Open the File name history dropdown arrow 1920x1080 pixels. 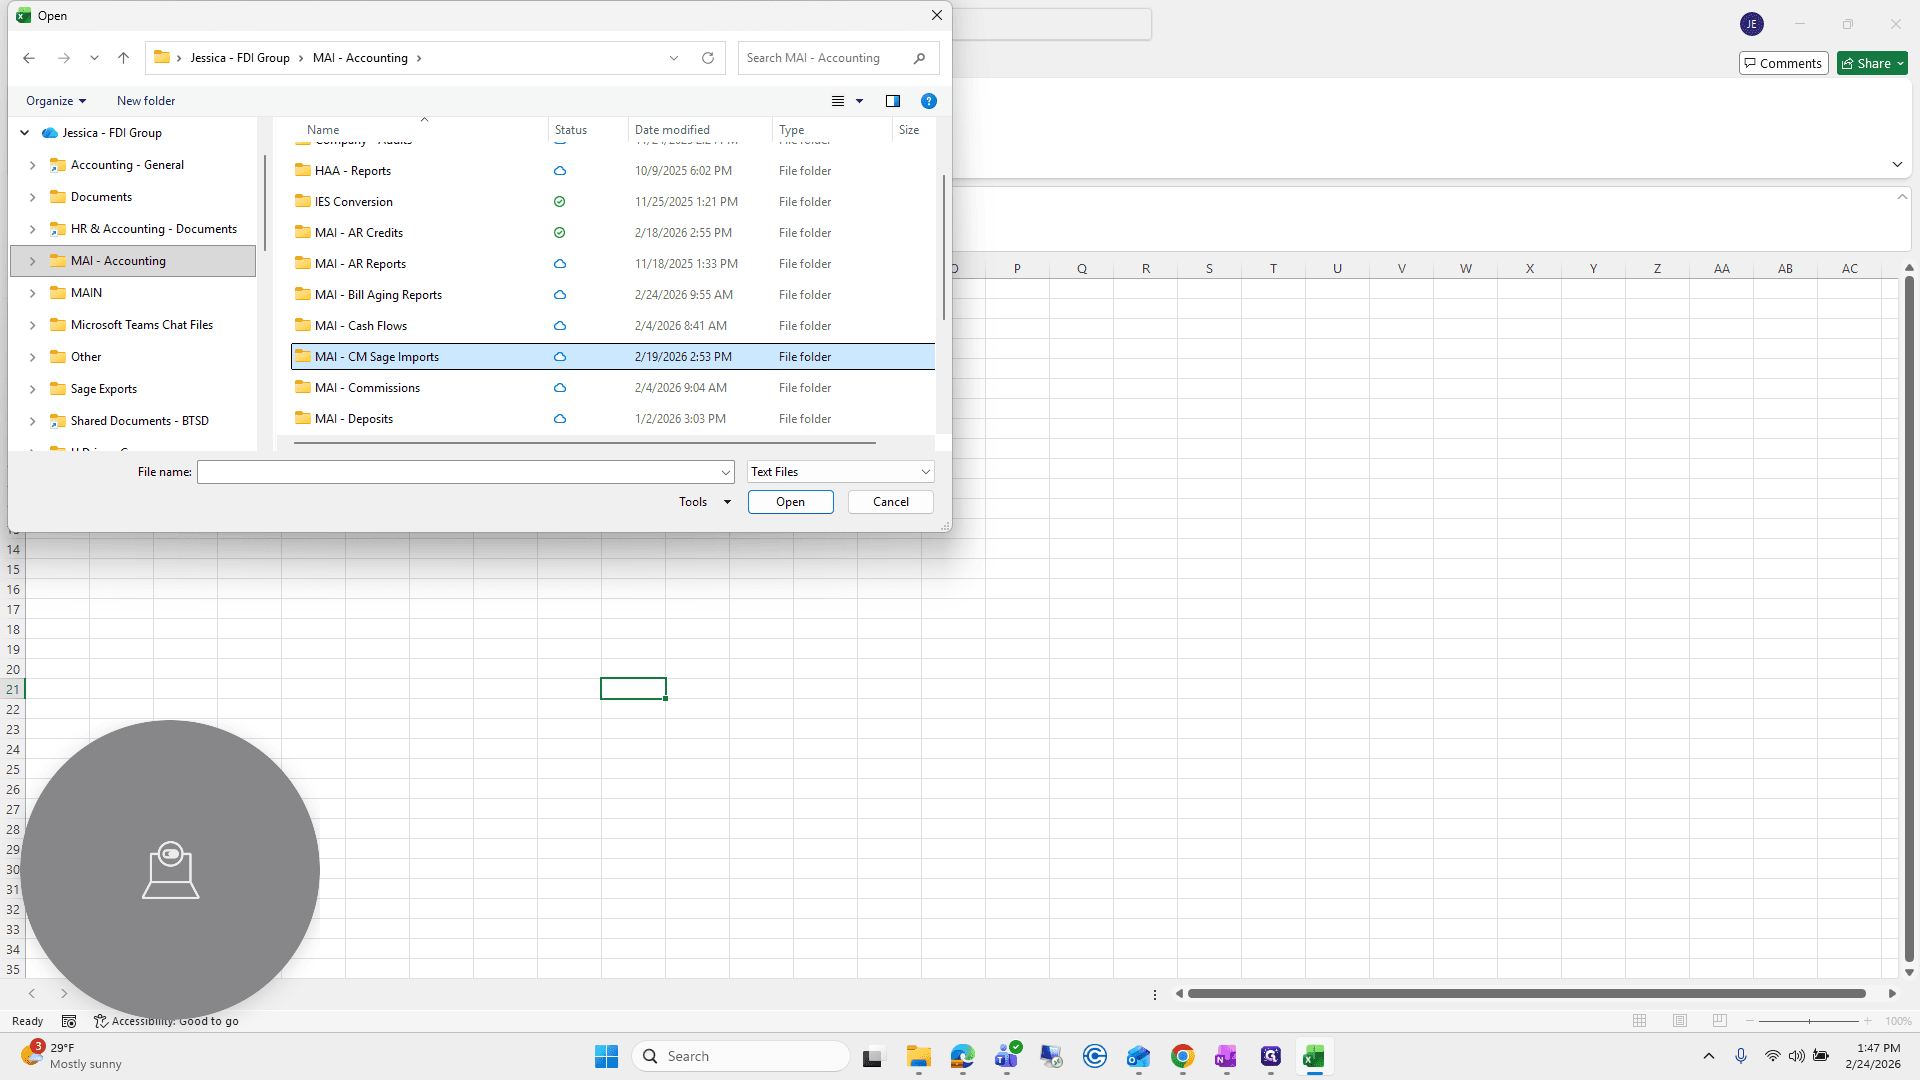(x=725, y=472)
